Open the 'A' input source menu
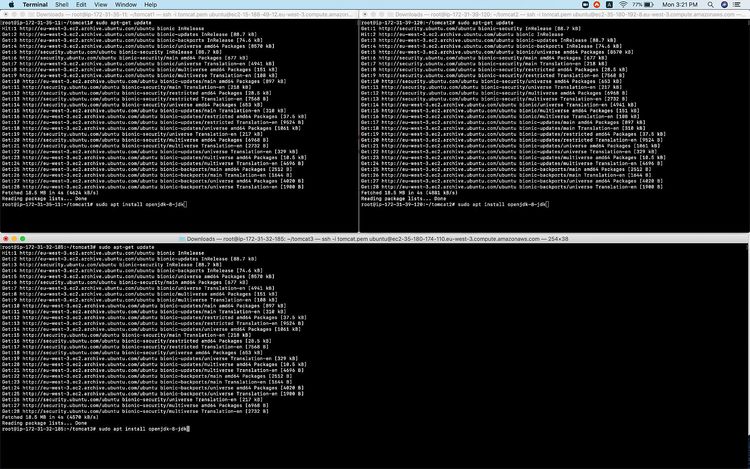 [x=609, y=4]
